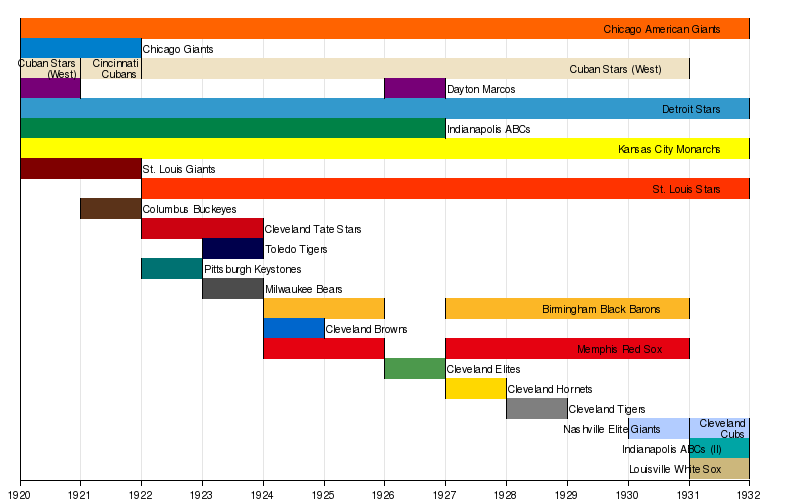Click the Chicago American Giants label
Image resolution: width=800 pixels, height=500 pixels.
(x=661, y=29)
